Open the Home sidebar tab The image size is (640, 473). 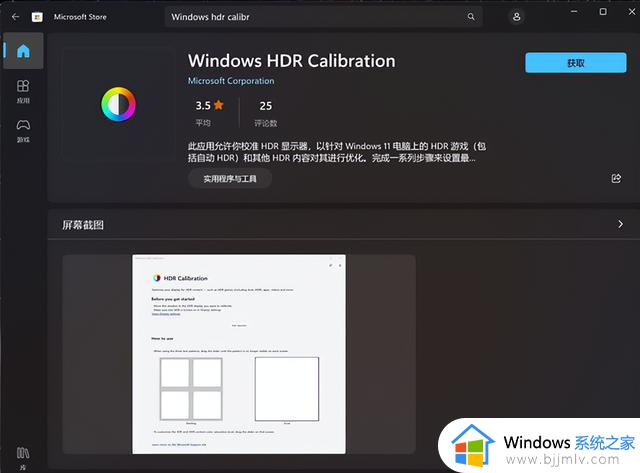23,51
